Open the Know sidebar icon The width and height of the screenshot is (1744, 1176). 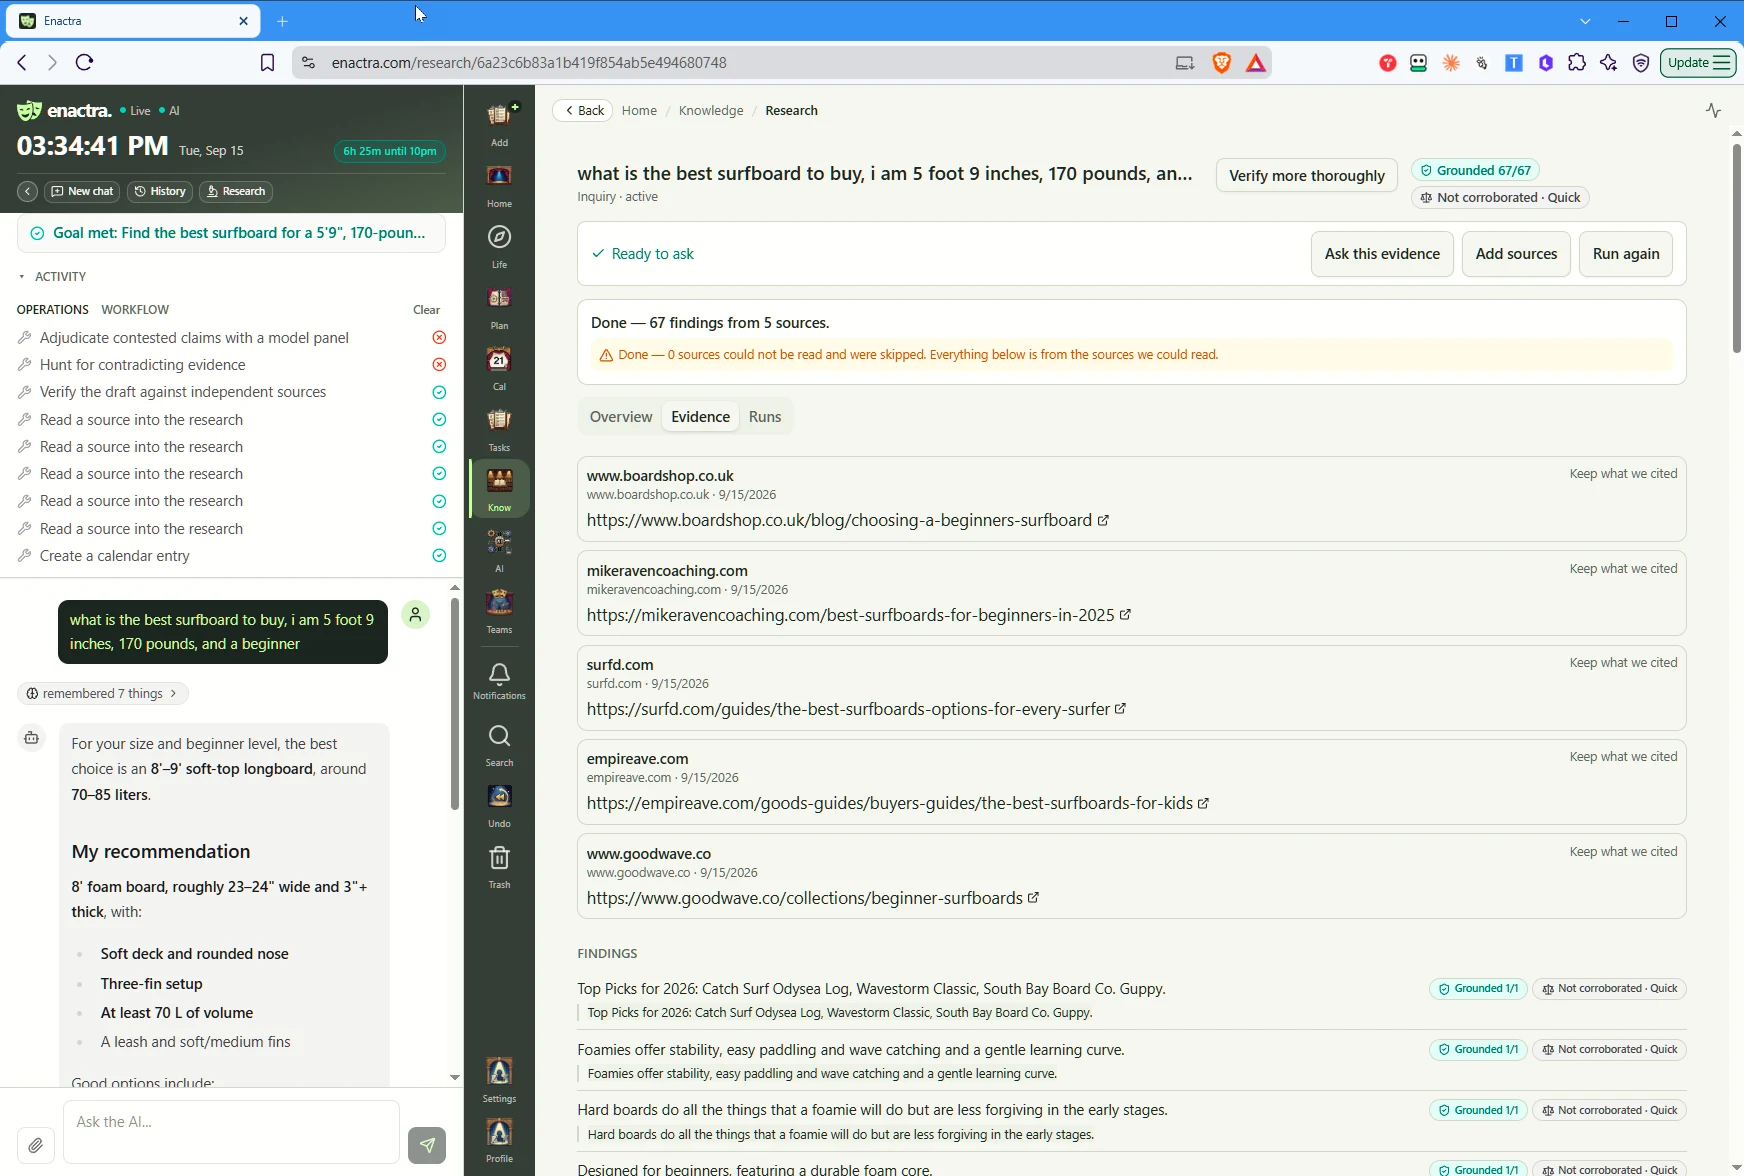point(499,489)
